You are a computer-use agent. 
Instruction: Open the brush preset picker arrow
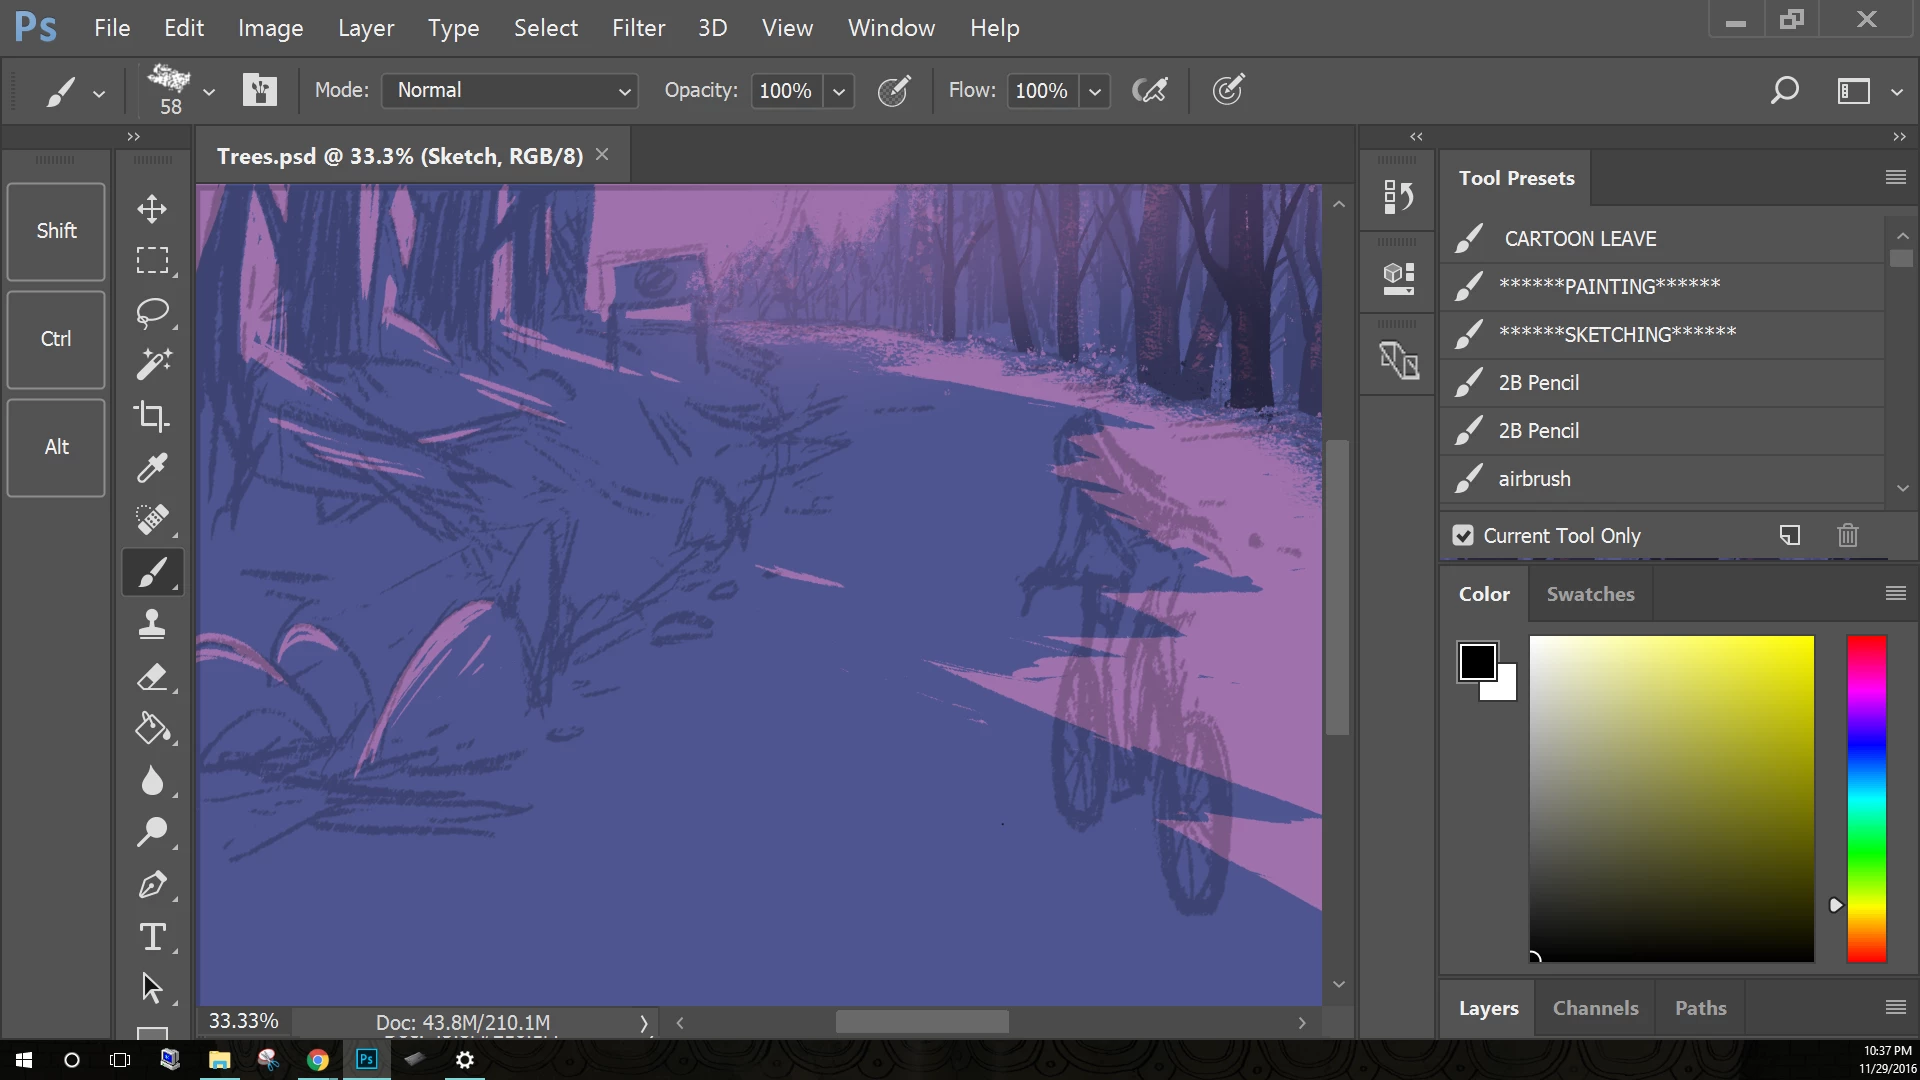[x=209, y=91]
